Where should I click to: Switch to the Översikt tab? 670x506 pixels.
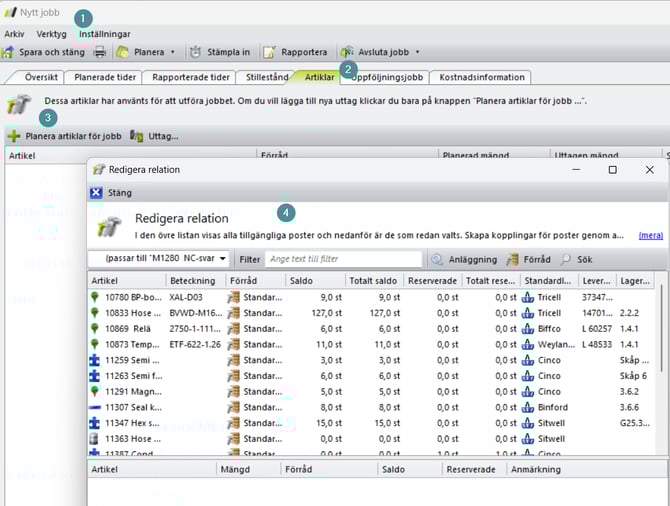click(x=41, y=77)
